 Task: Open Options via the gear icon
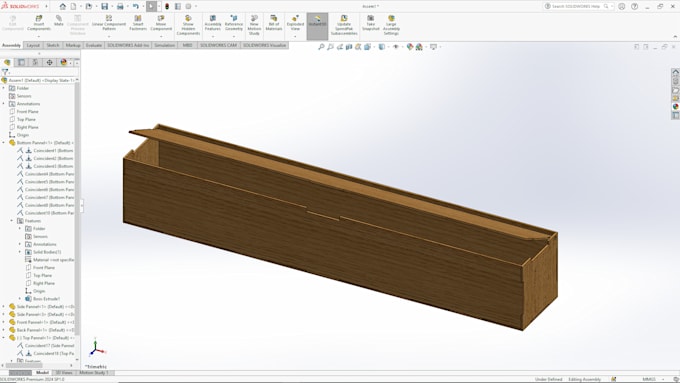189,7
